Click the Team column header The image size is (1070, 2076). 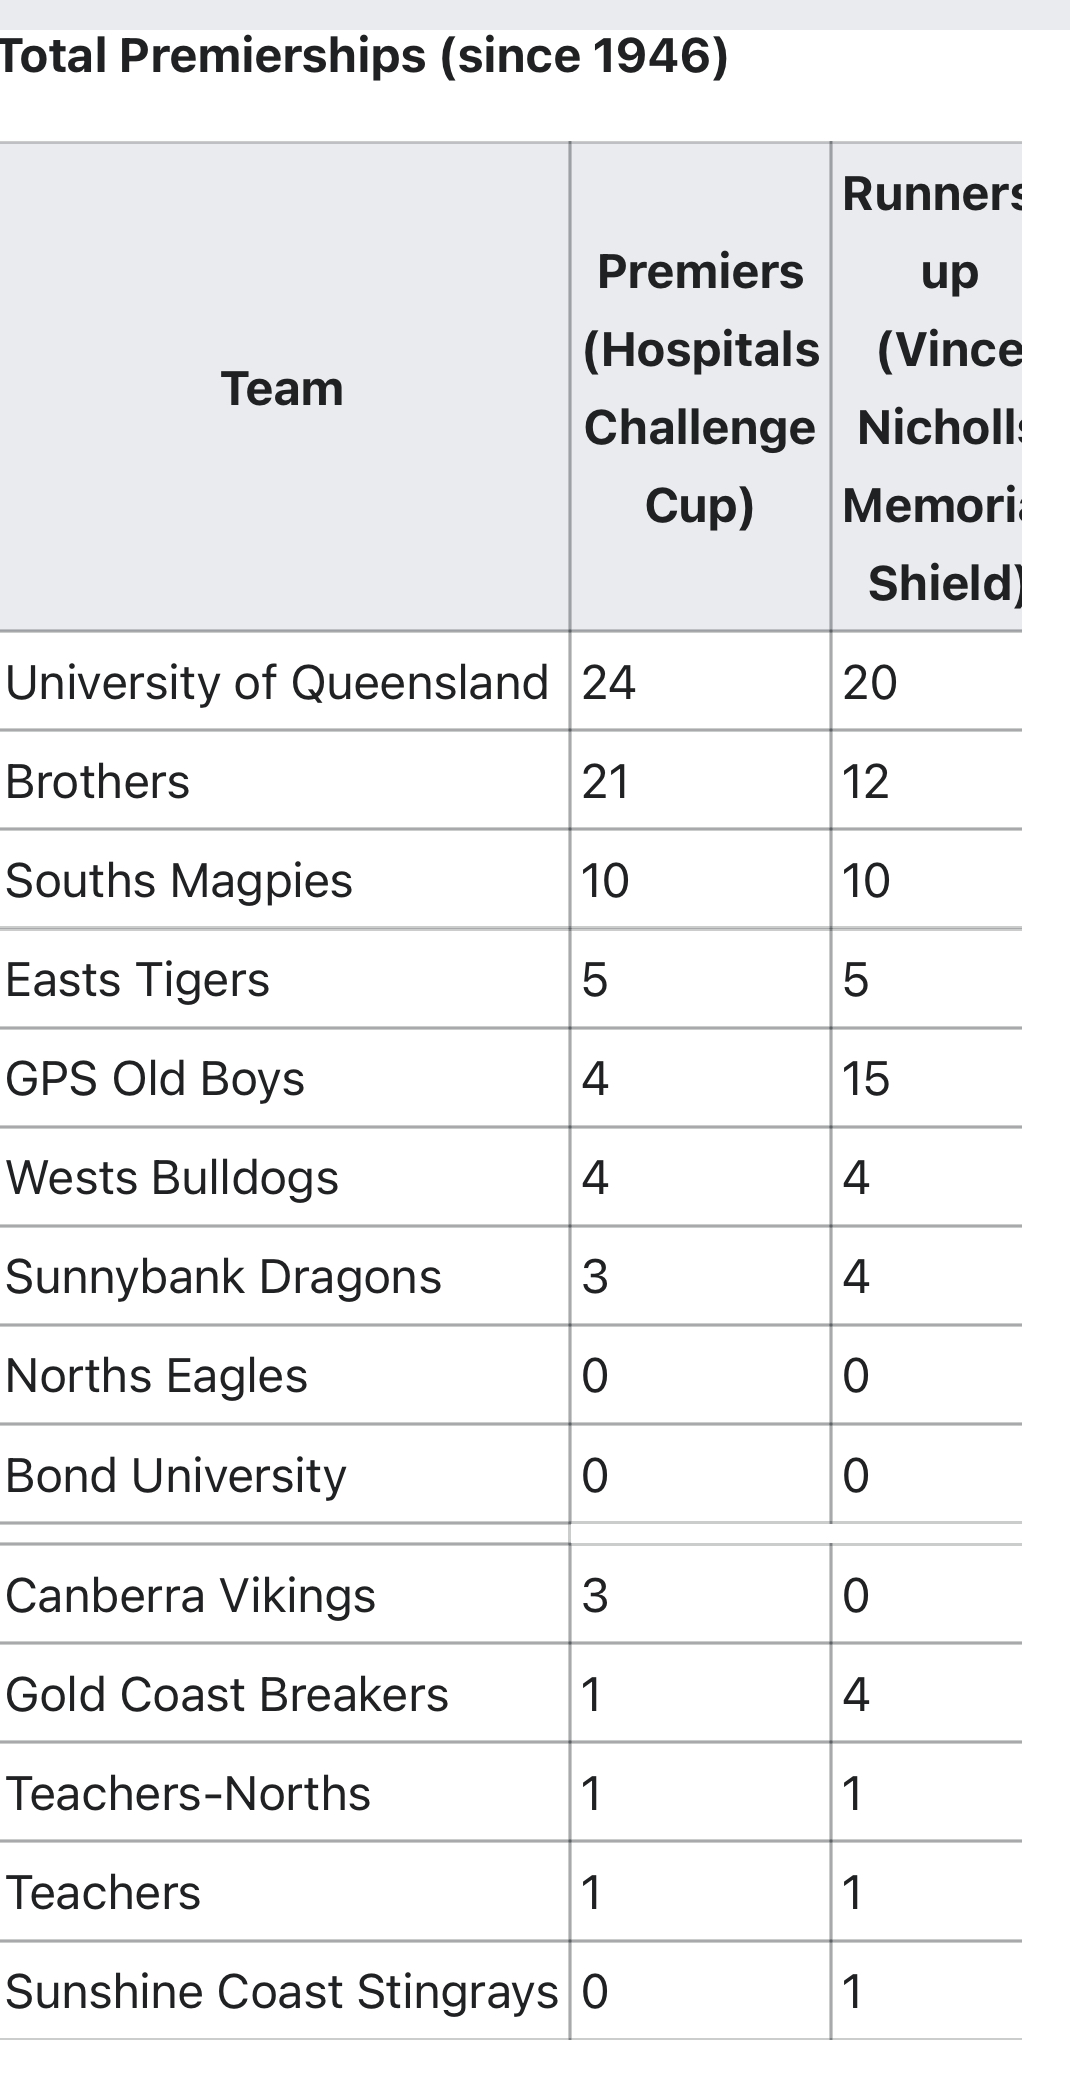[282, 388]
